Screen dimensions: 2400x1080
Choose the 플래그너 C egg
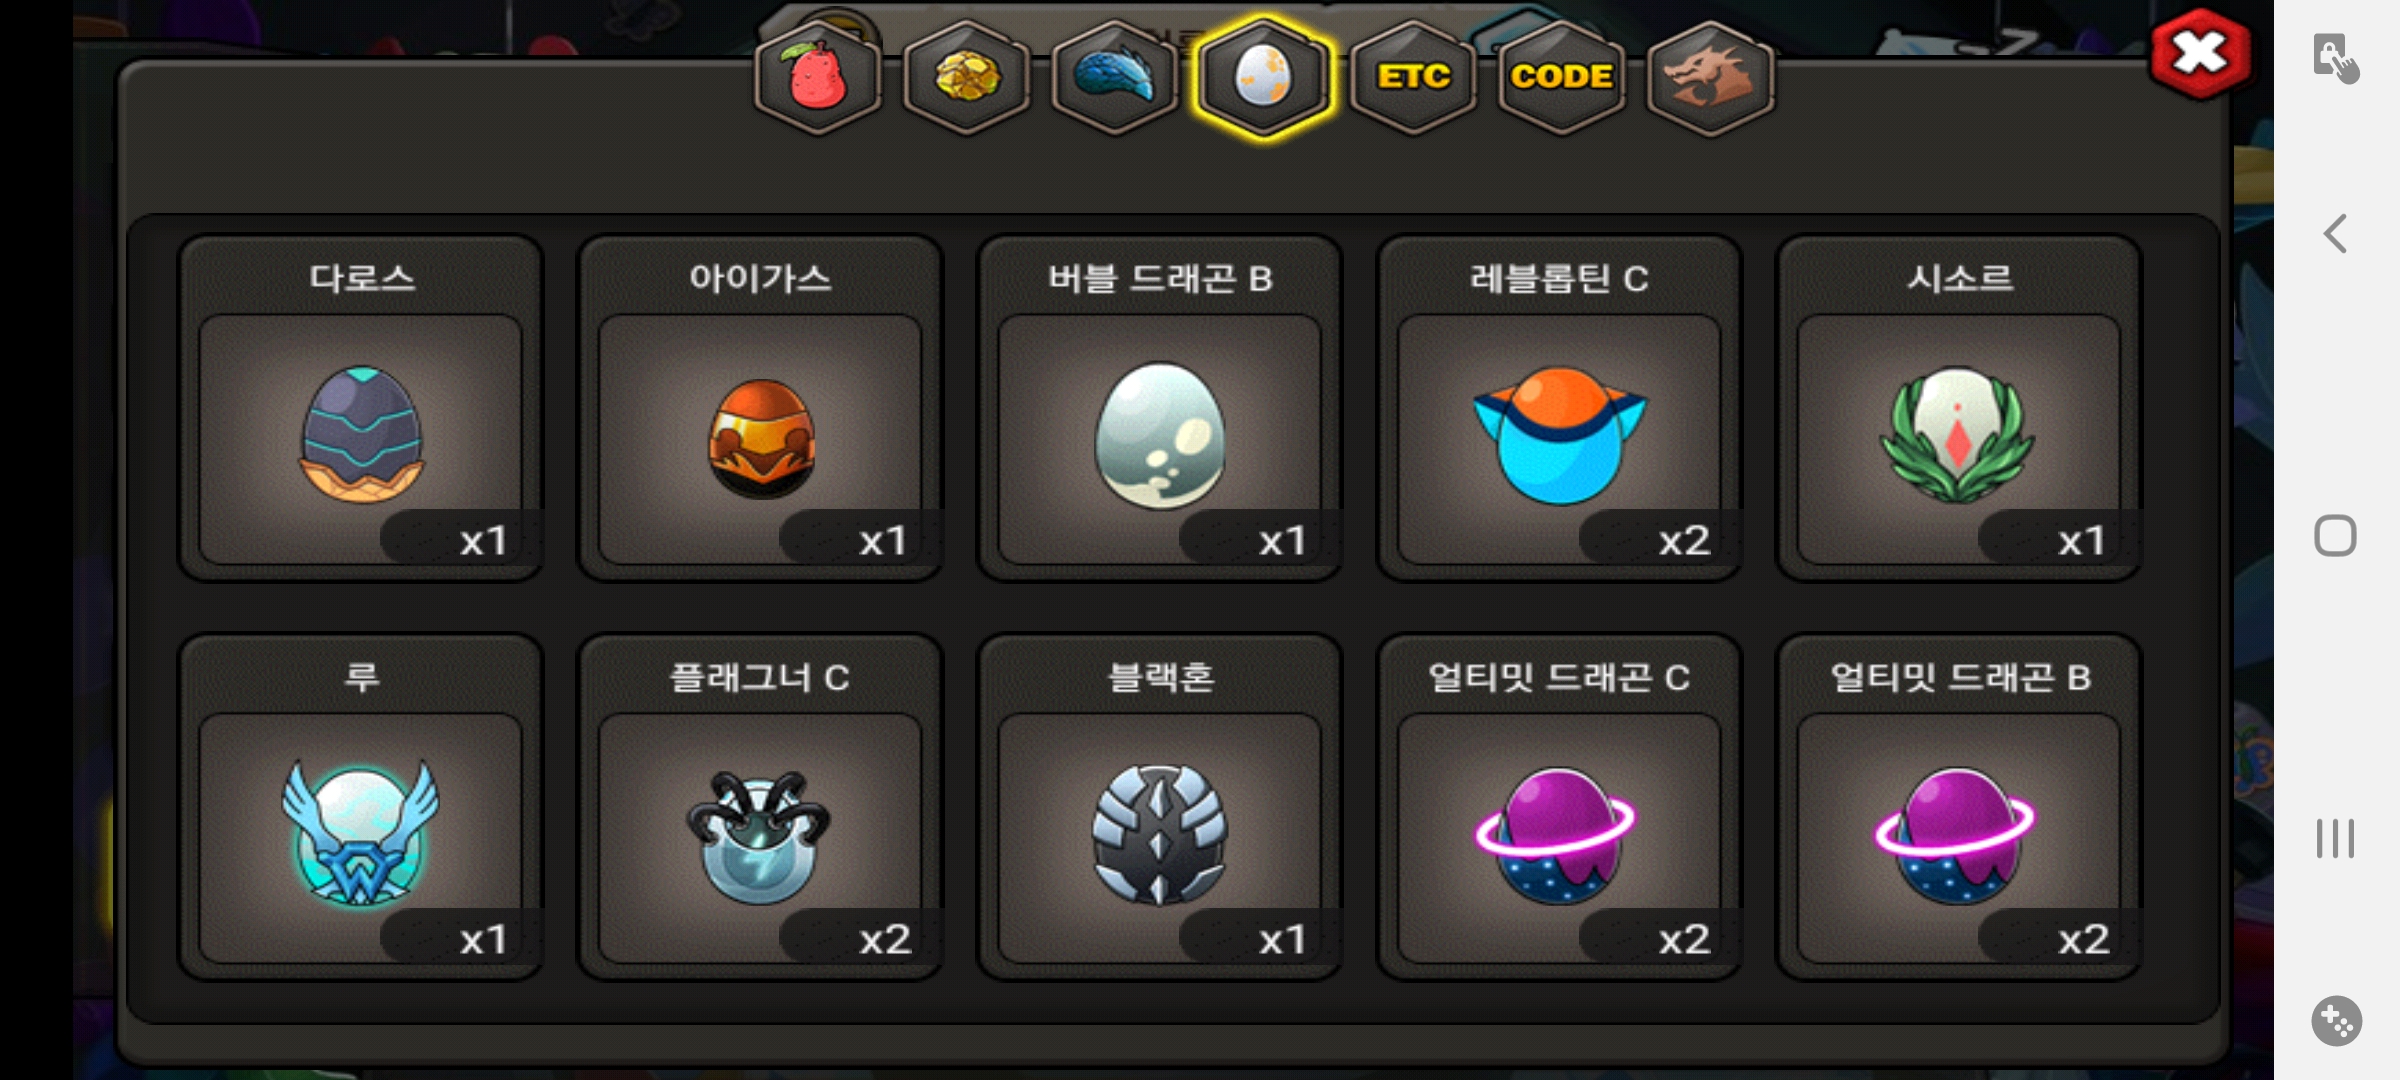coord(761,807)
